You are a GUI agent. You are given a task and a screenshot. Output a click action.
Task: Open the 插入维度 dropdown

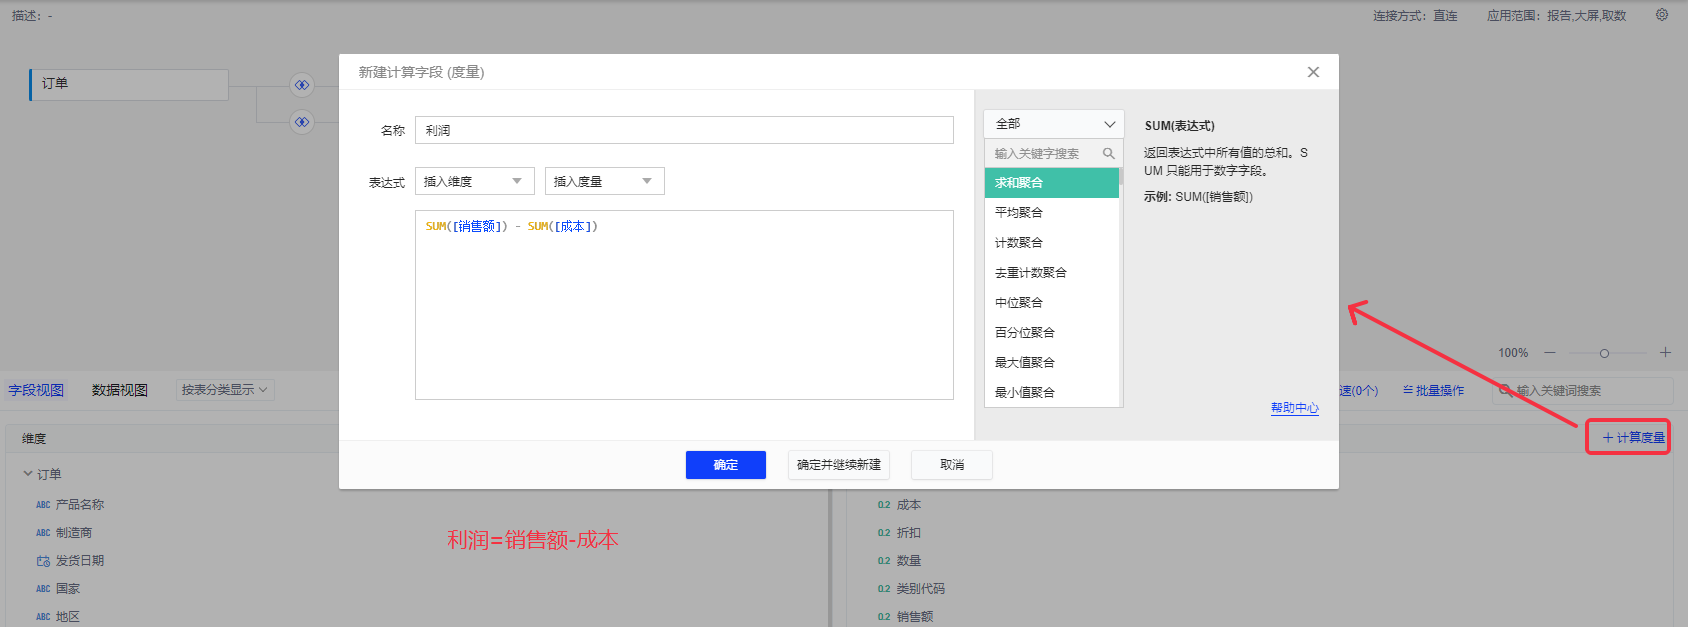(474, 181)
